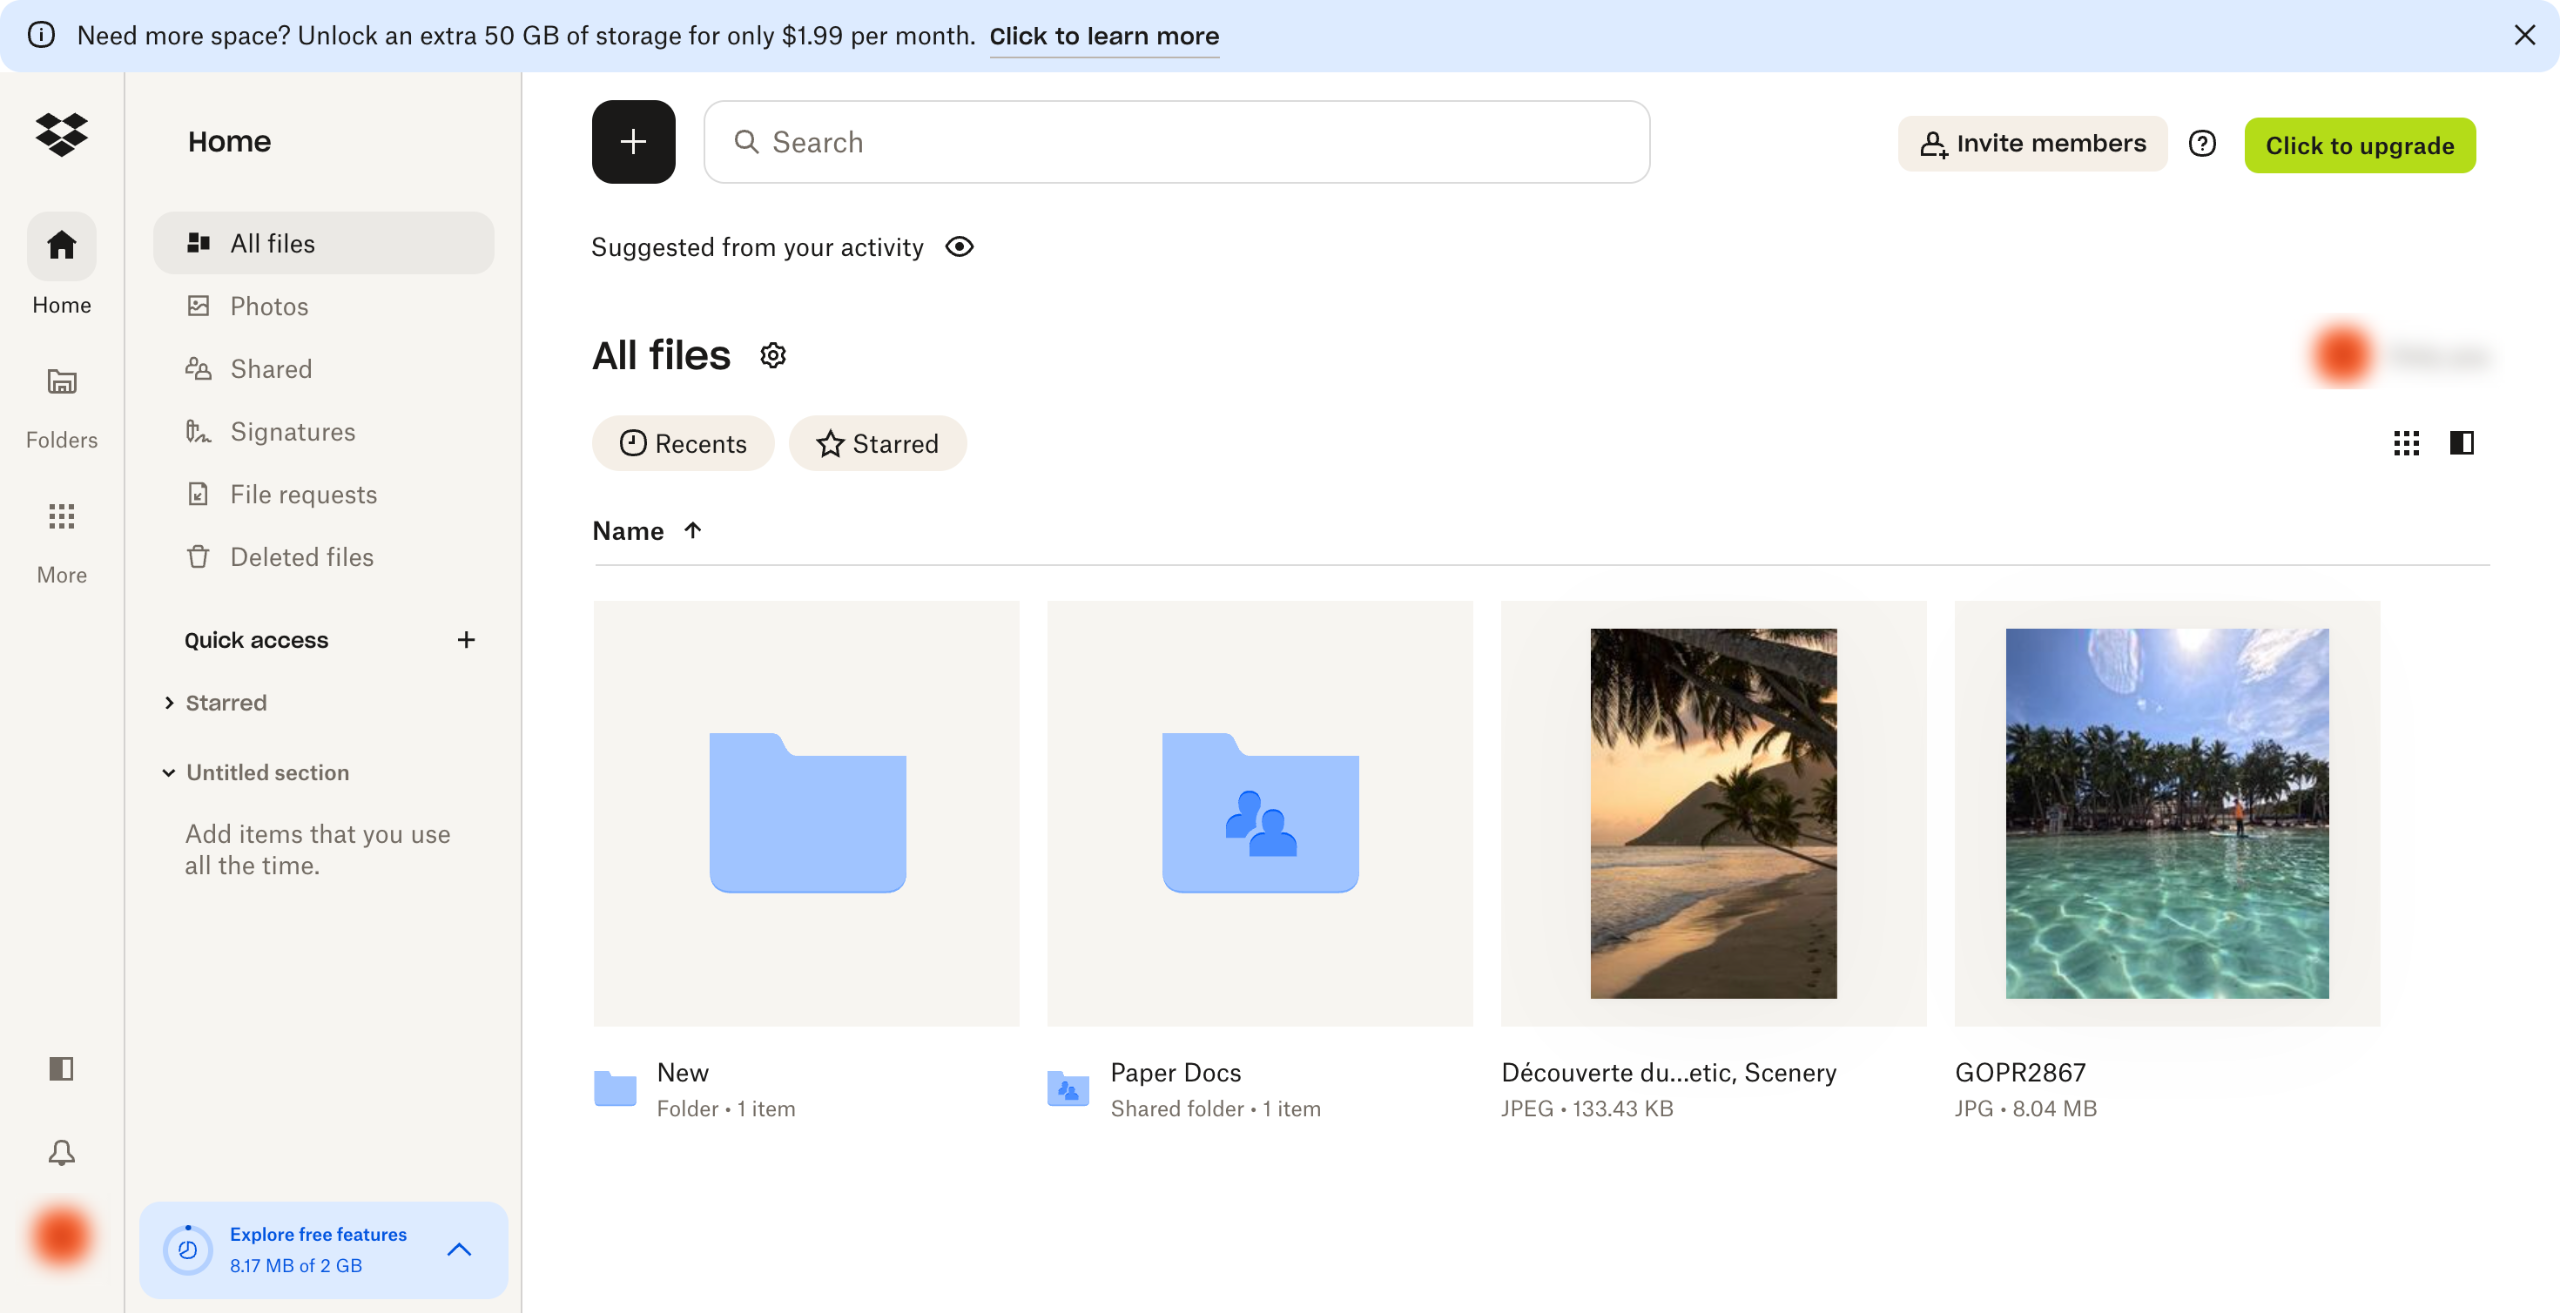
Task: Open the GOPR2867 photo thumbnail
Action: click(2166, 813)
